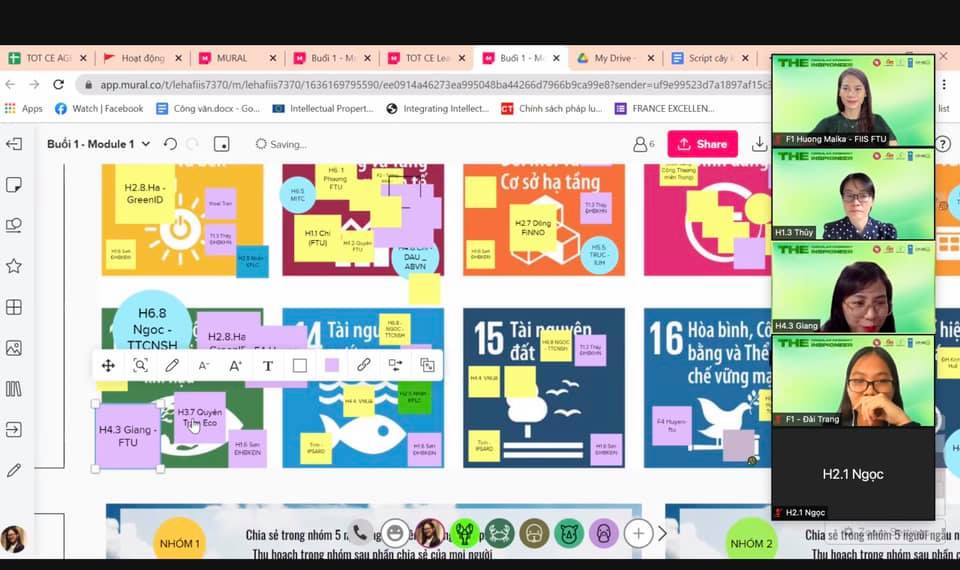Click the import arrow icon in sidebar

(13, 429)
